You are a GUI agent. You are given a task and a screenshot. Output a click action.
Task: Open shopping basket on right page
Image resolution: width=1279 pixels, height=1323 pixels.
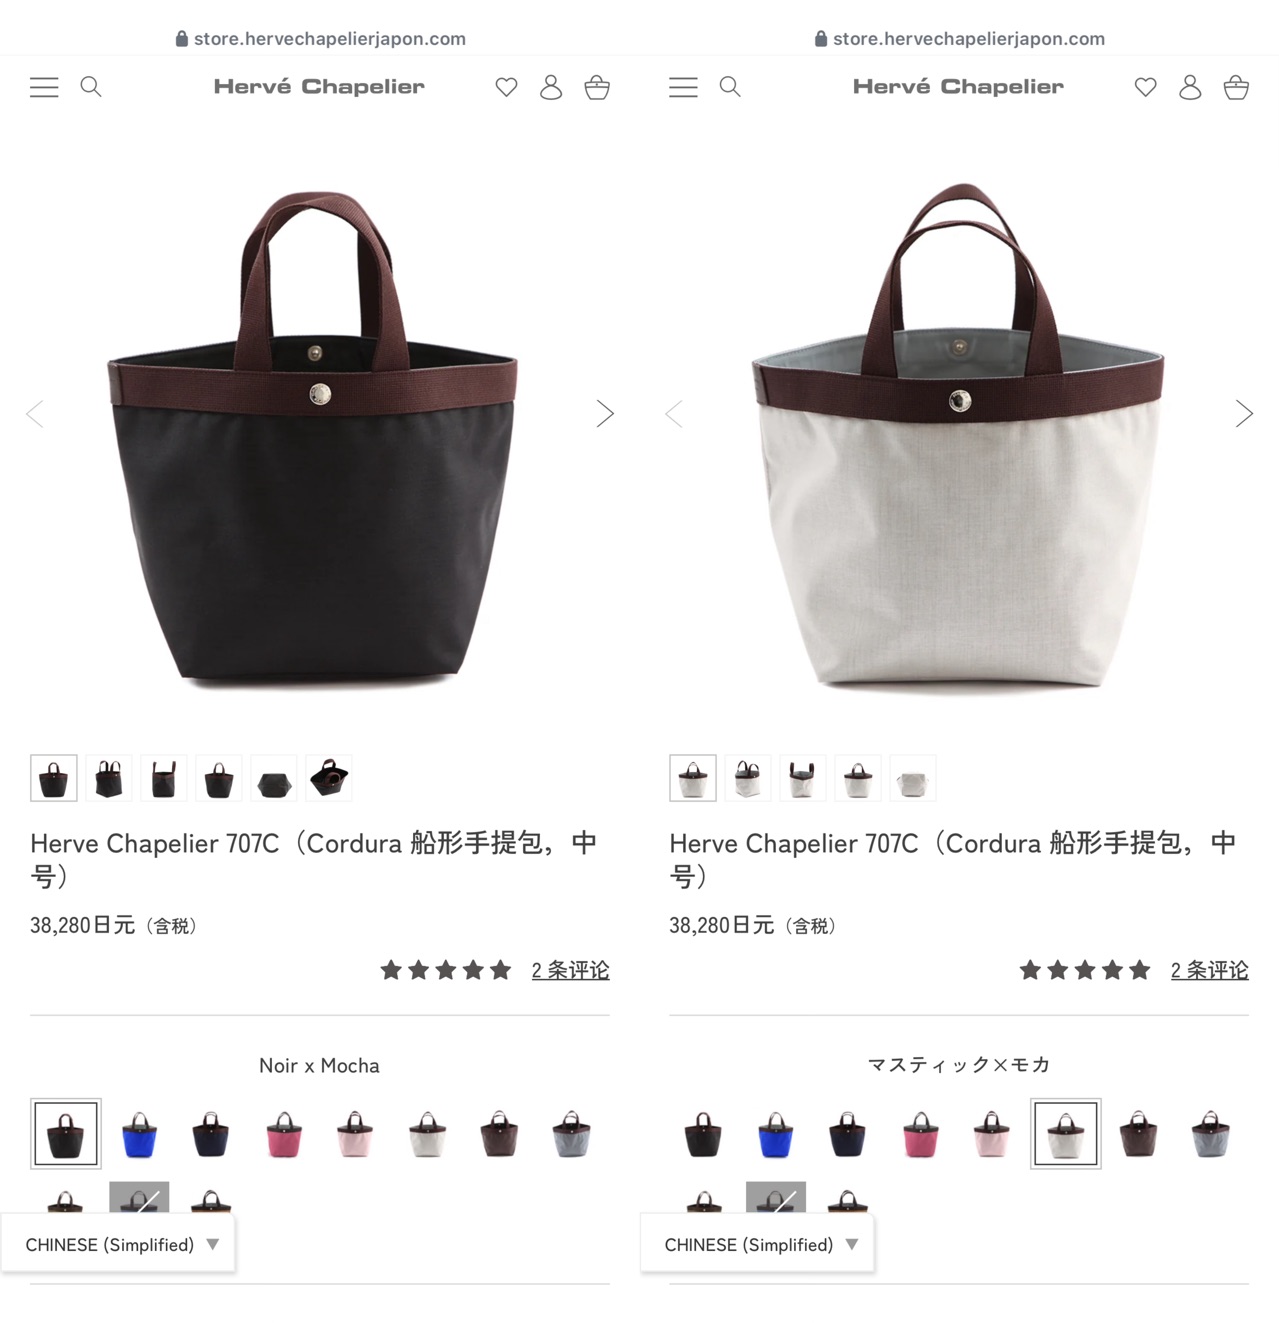1236,87
